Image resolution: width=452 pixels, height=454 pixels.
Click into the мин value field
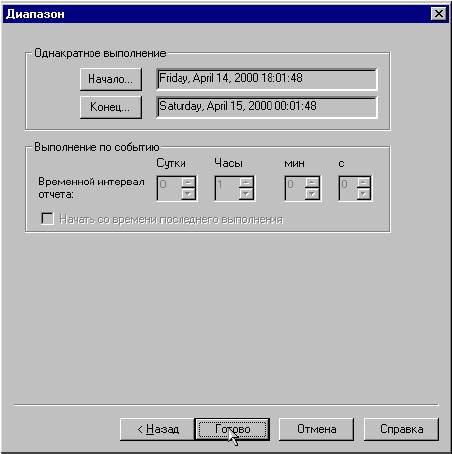click(x=296, y=188)
